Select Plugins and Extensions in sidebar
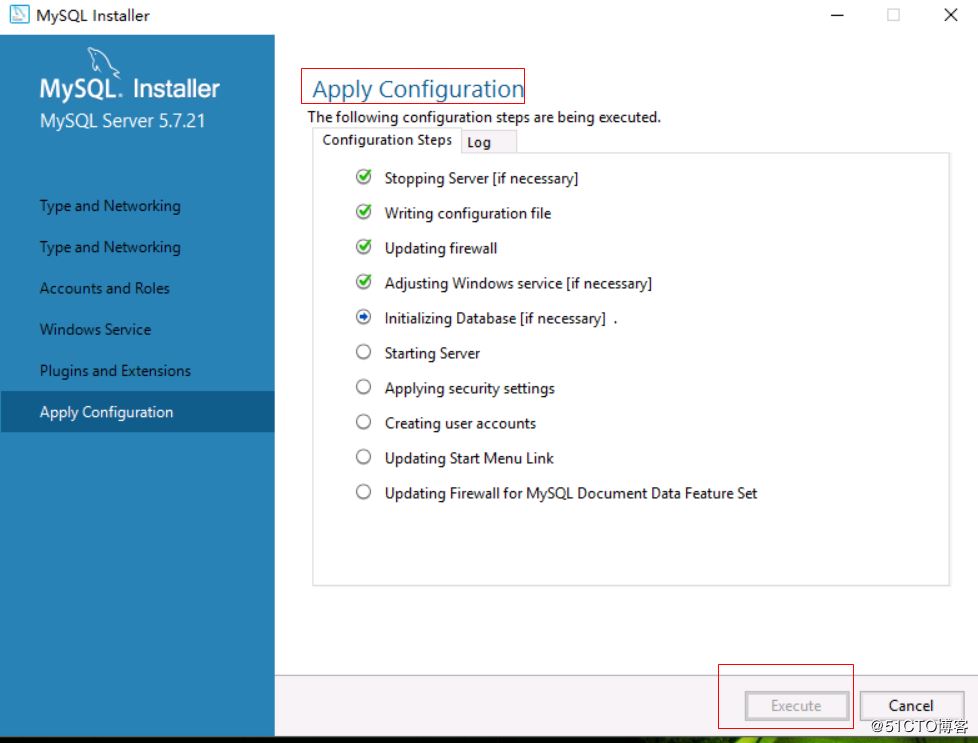 [114, 370]
